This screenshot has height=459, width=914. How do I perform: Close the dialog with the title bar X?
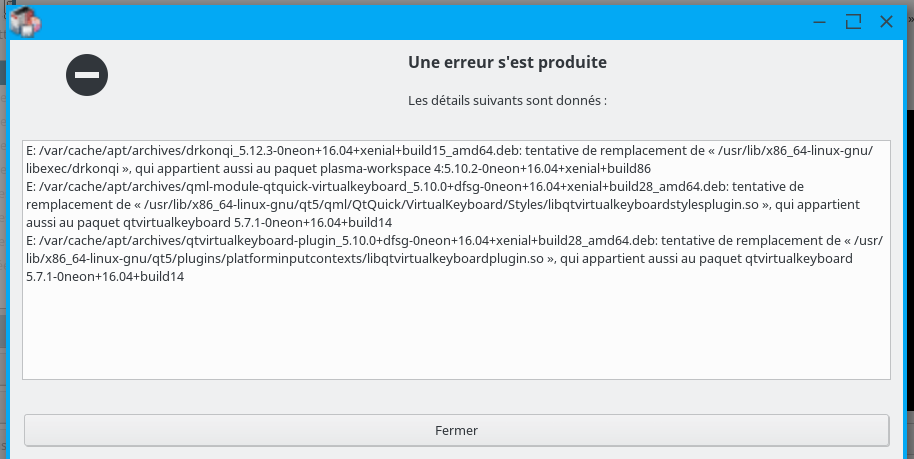point(886,21)
